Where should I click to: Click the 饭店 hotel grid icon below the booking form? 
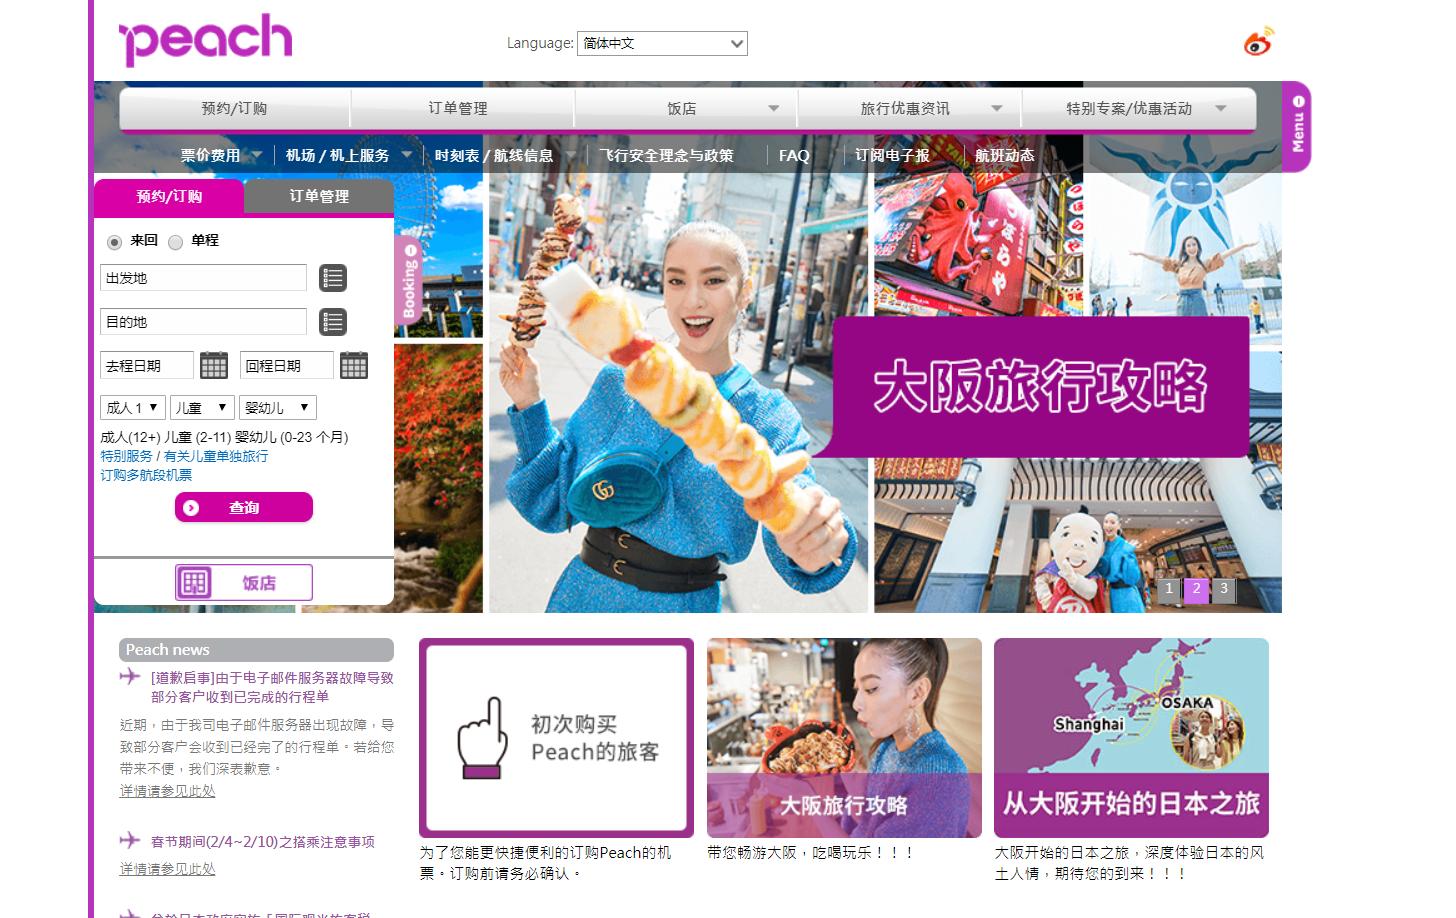point(196,582)
